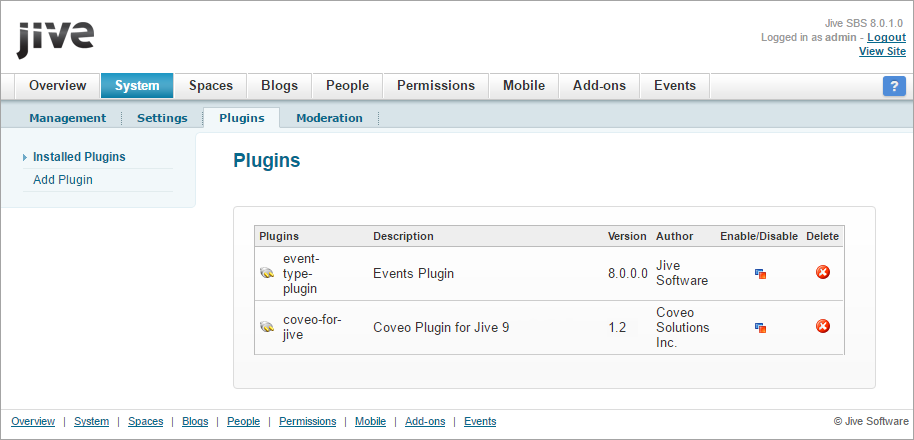Screen dimensions: 914x440
Task: Delete the event-type-plugin plugin
Action: tap(822, 272)
